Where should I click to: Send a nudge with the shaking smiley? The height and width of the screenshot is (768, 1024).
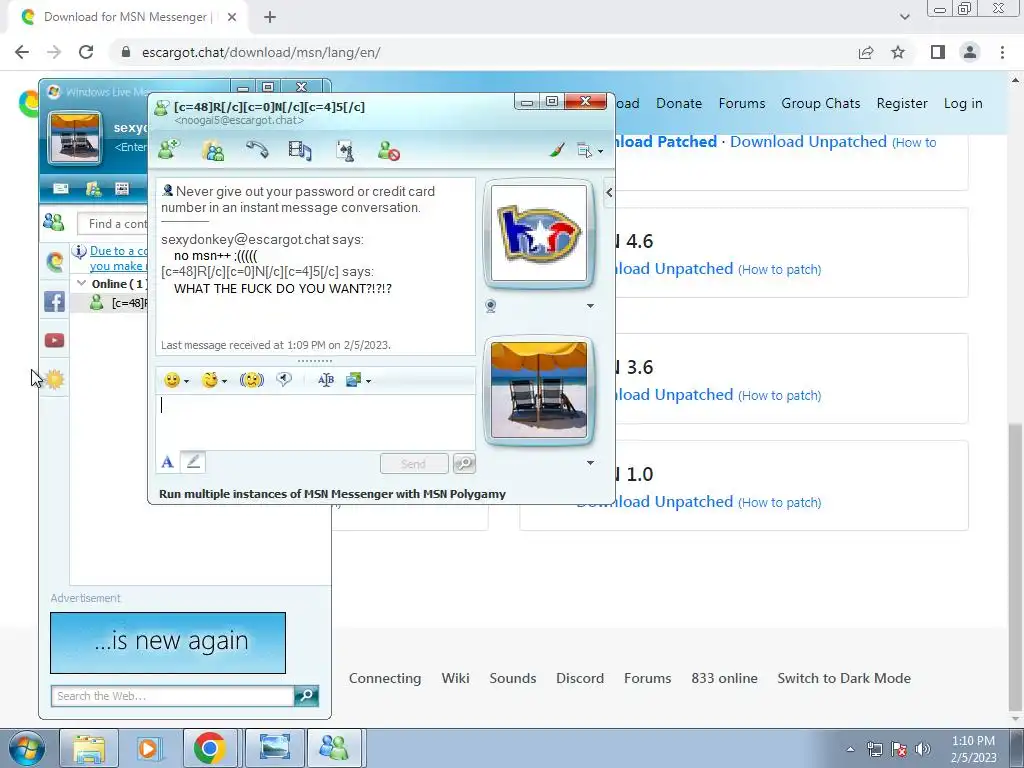252,380
